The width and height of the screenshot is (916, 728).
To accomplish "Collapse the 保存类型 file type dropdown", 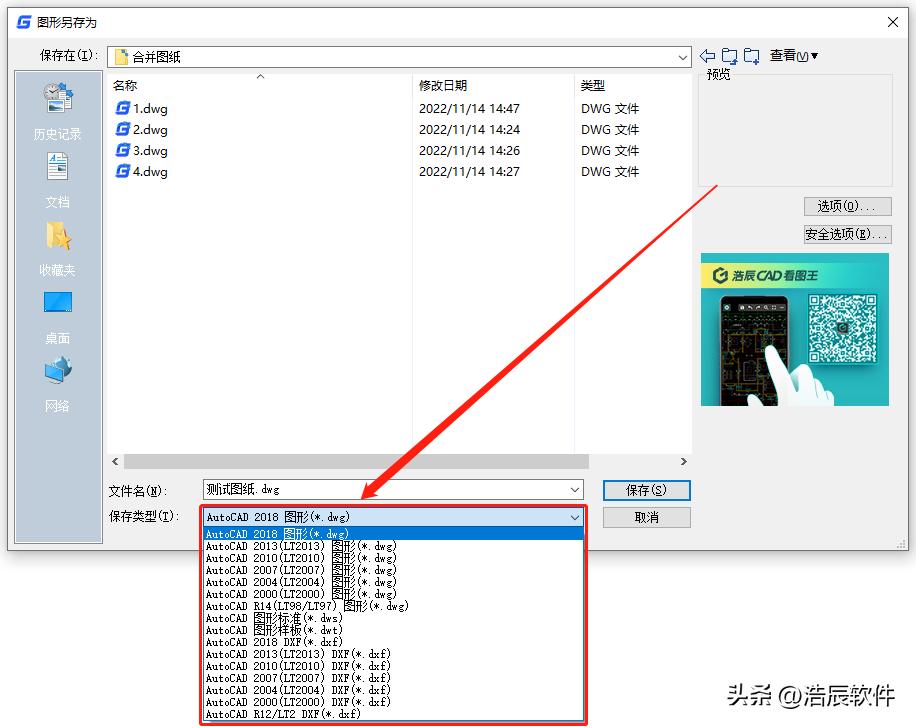I will pos(575,517).
